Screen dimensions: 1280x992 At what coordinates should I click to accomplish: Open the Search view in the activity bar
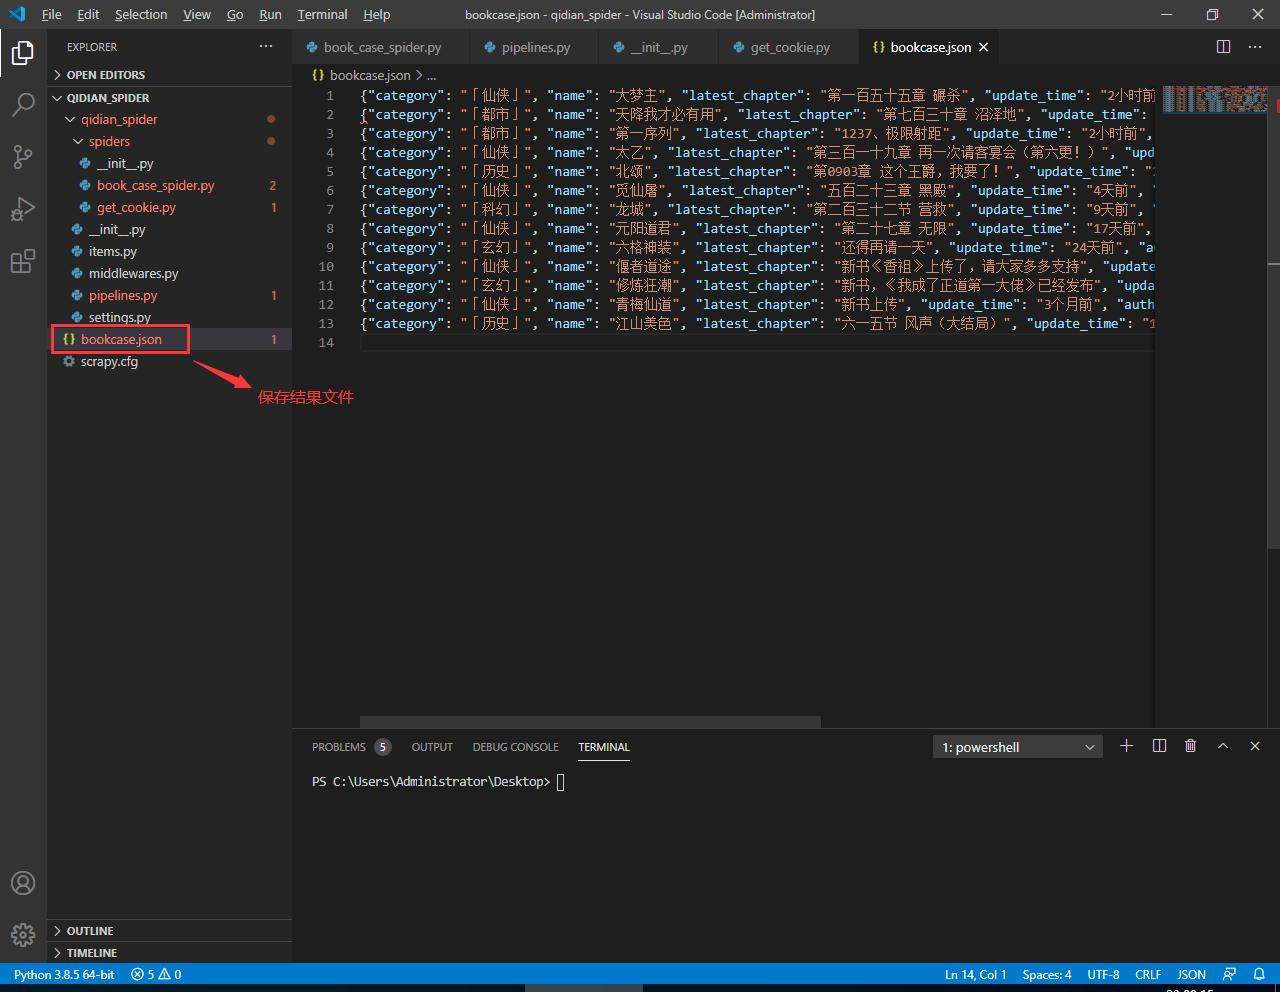[x=22, y=105]
